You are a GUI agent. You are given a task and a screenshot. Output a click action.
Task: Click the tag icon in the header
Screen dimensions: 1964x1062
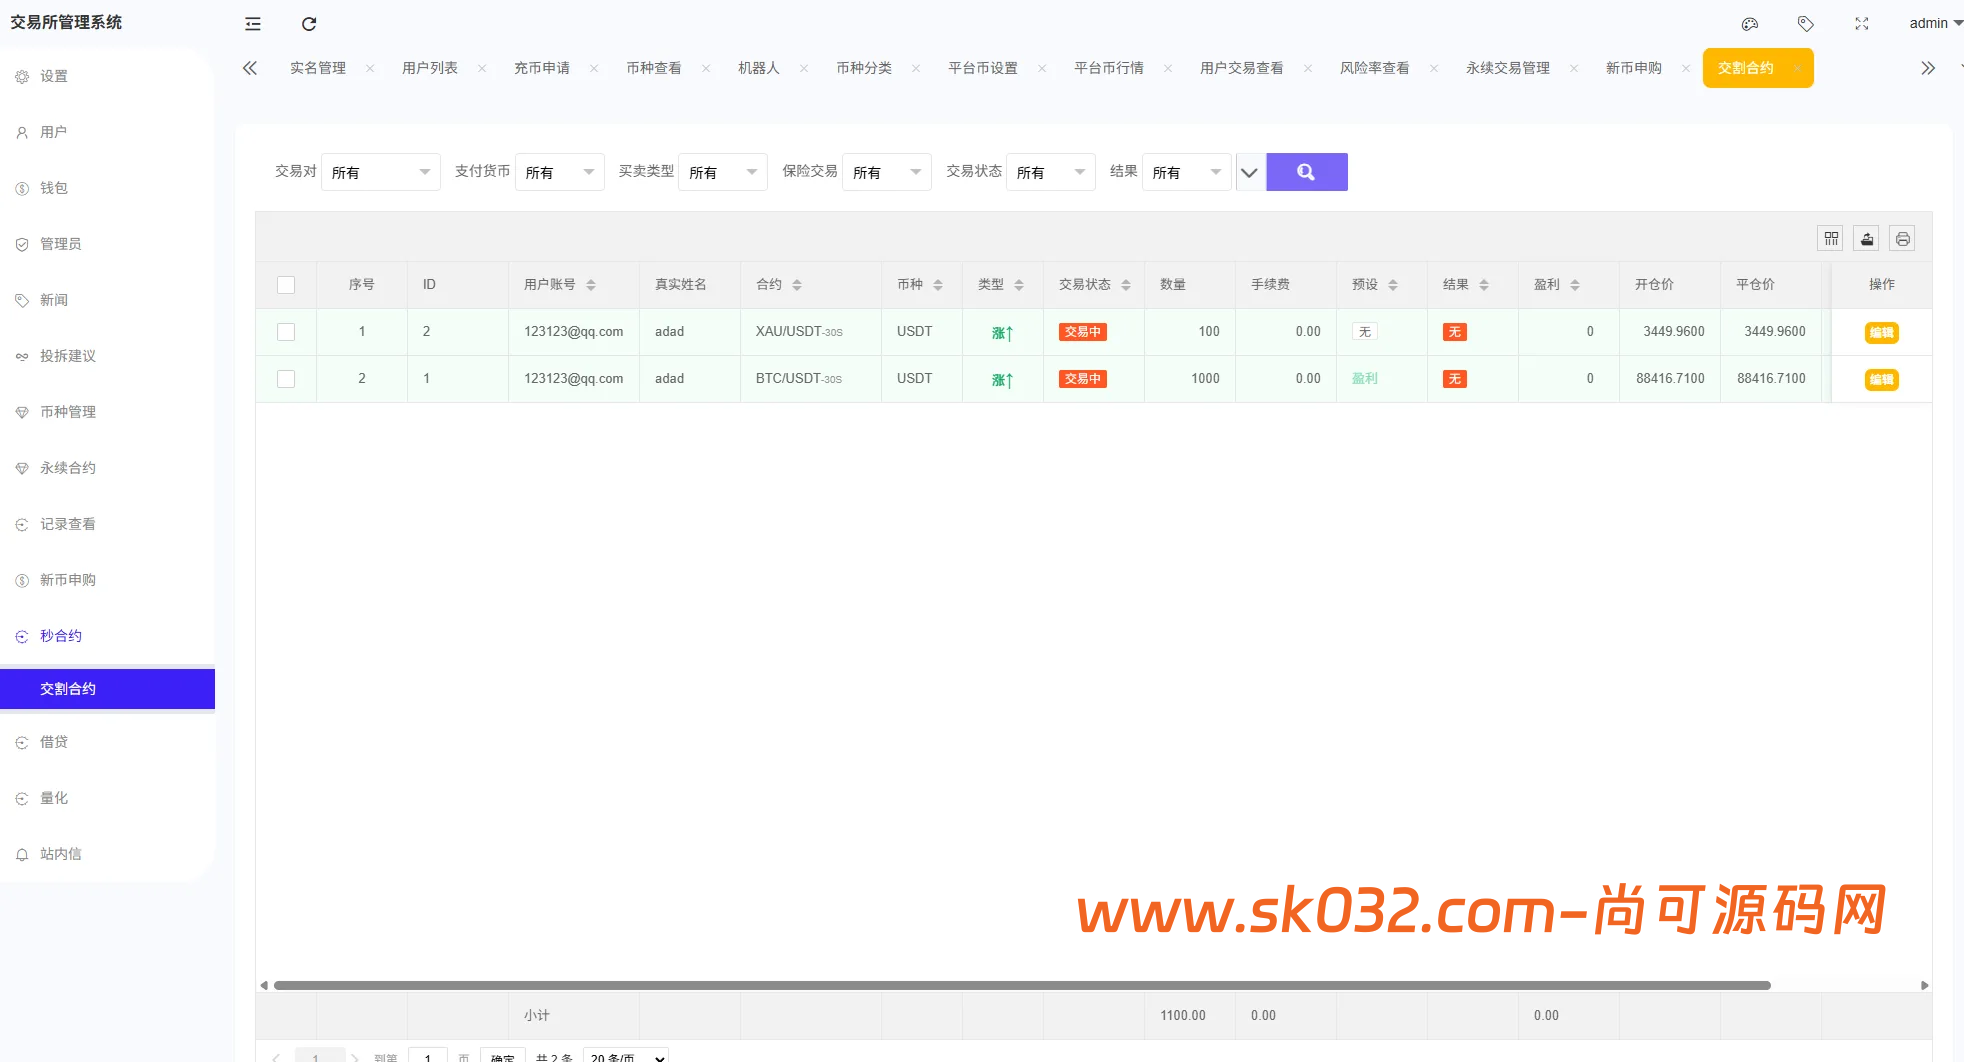[x=1806, y=24]
